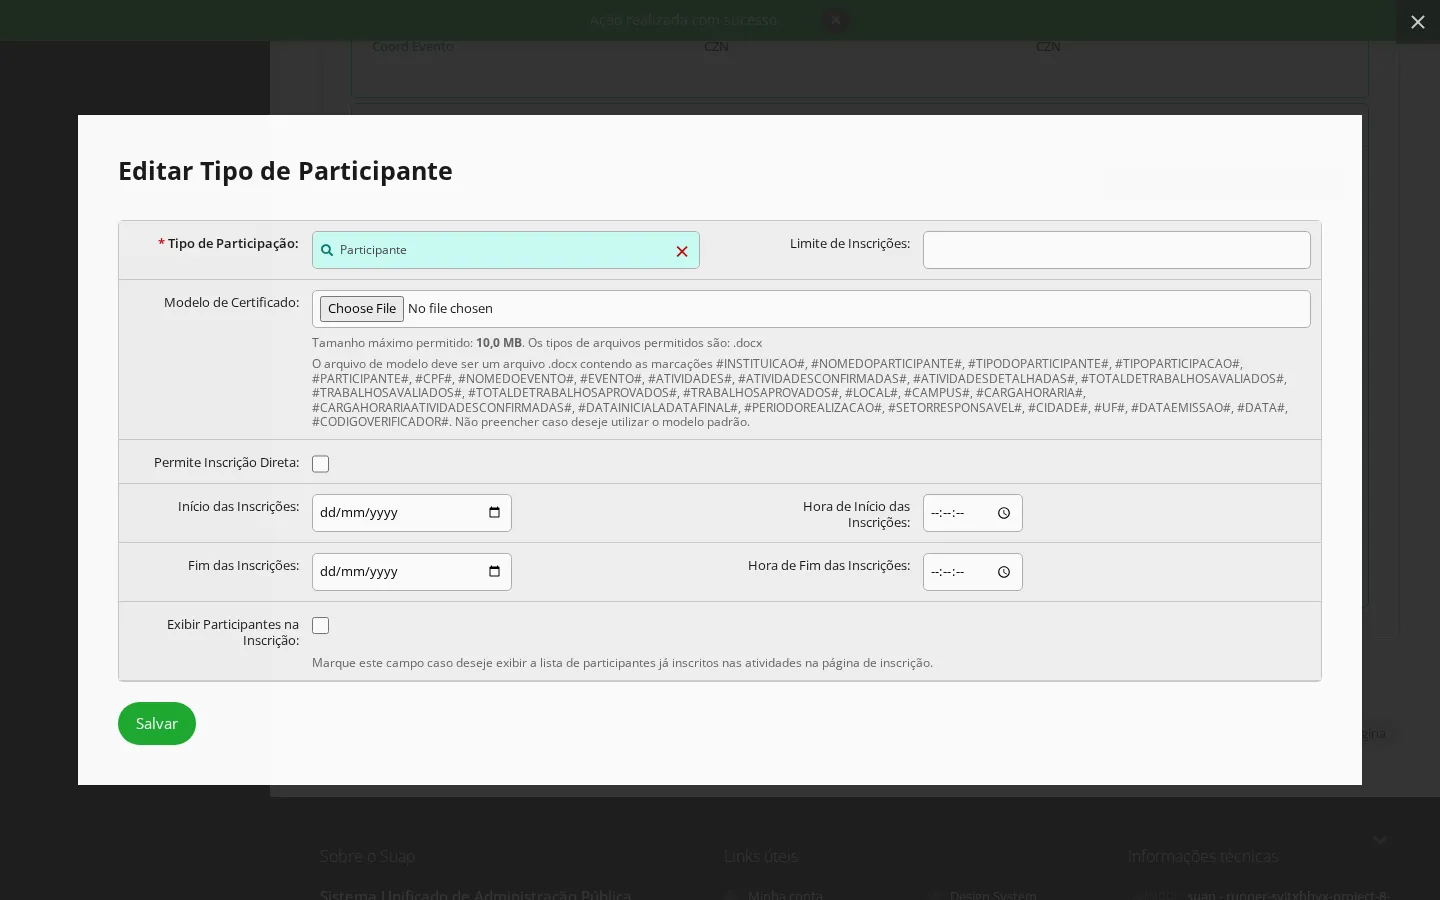This screenshot has height=900, width=1440.
Task: Click the Choose File button
Action: click(x=362, y=309)
